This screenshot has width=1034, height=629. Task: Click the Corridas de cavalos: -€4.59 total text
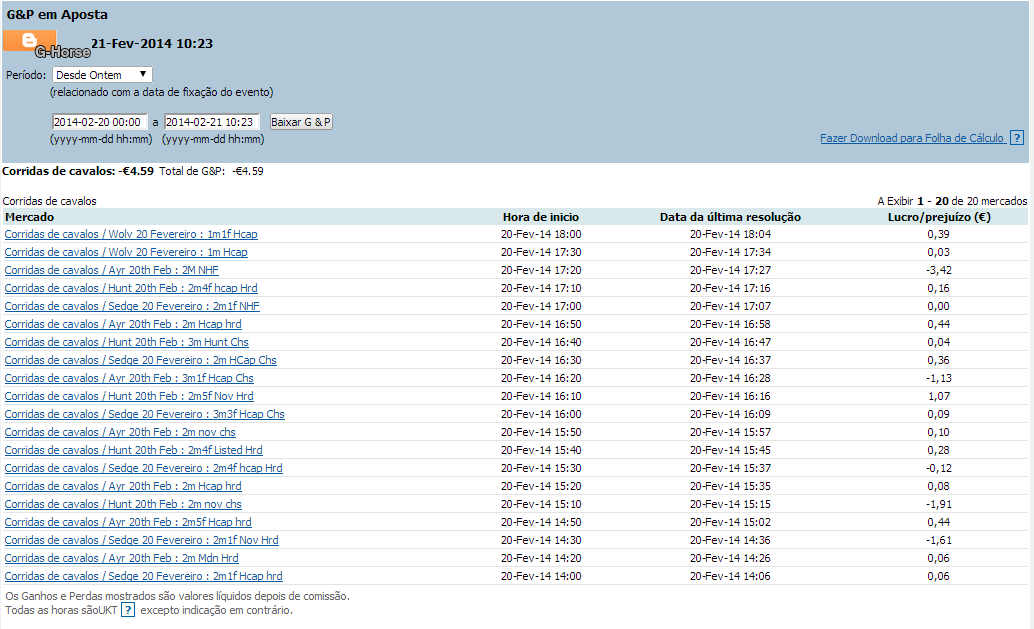(x=78, y=171)
